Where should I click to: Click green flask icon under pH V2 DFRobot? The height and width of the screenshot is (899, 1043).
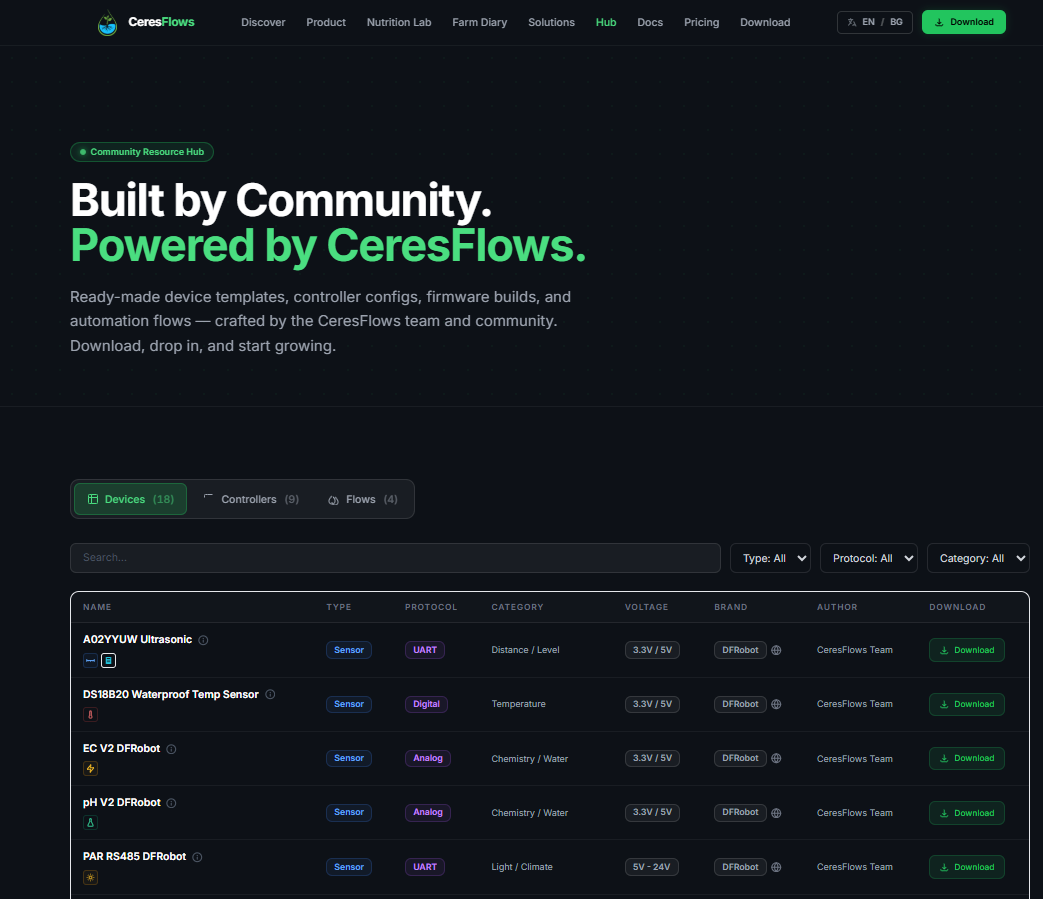[90, 823]
